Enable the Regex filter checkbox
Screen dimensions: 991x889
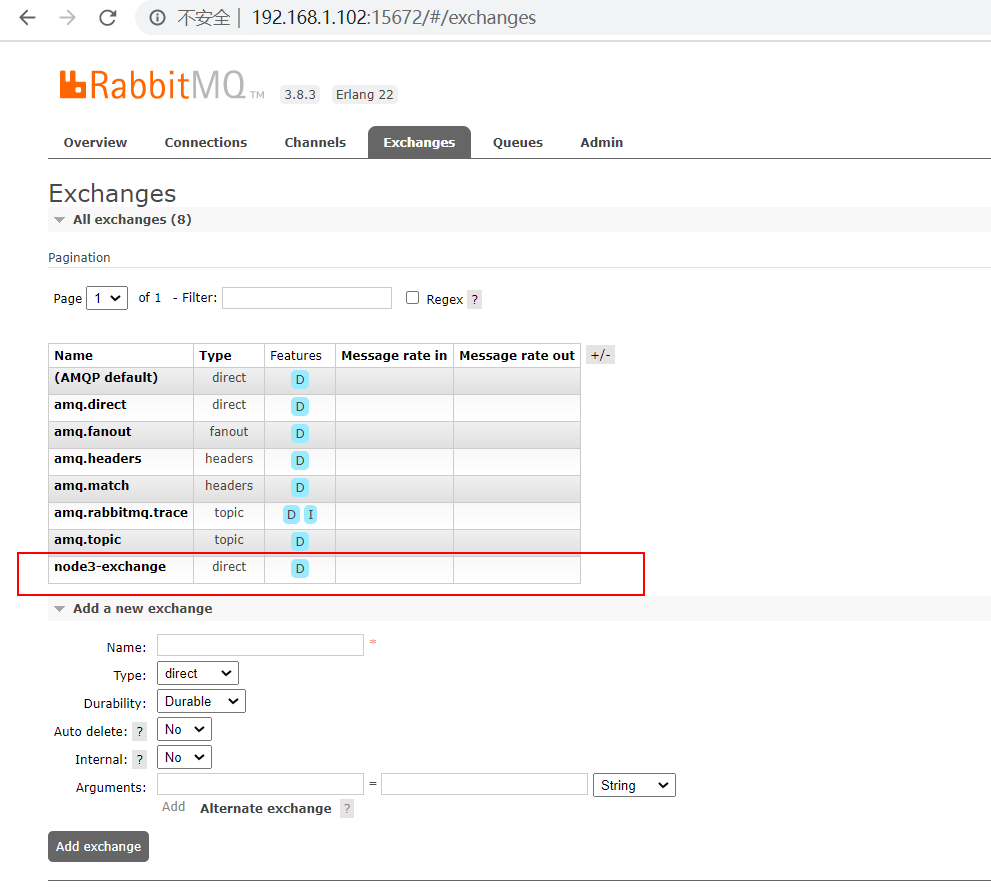(x=413, y=297)
